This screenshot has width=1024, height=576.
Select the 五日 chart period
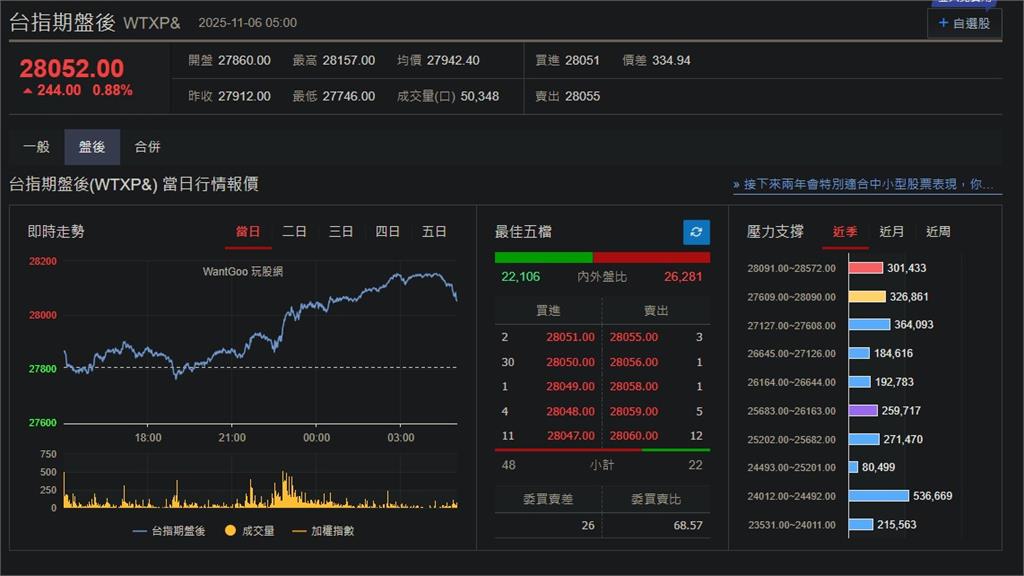point(434,231)
